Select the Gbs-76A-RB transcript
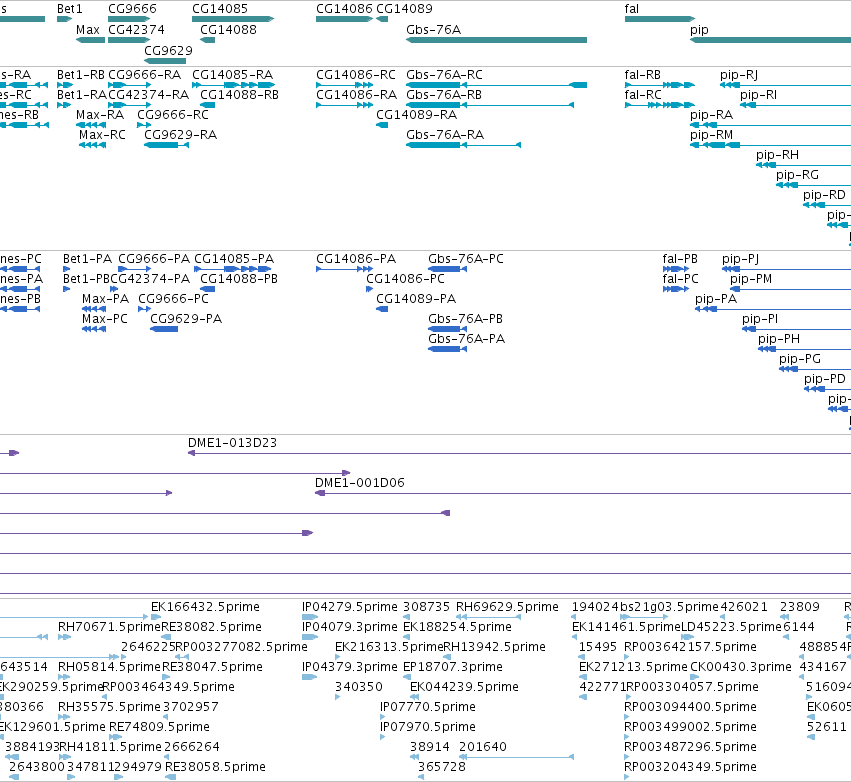Viewport: 851px width, 782px height. click(x=490, y=105)
